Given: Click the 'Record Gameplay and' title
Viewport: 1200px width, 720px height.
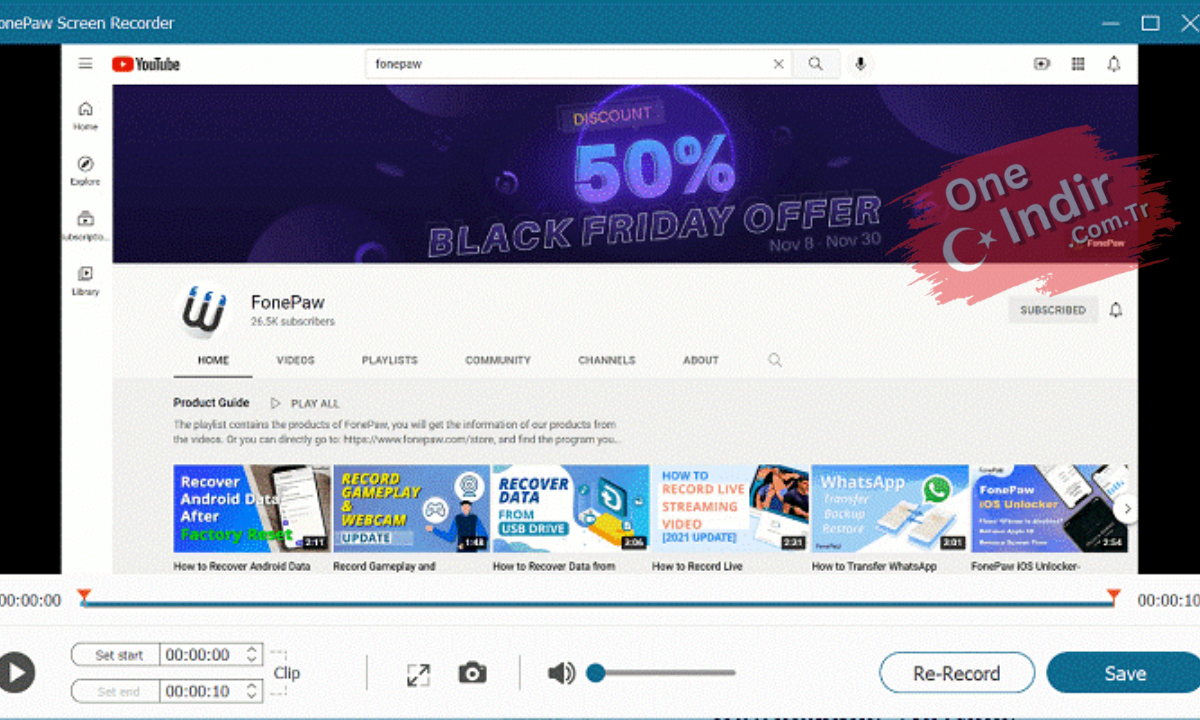Looking at the screenshot, I should [x=384, y=566].
